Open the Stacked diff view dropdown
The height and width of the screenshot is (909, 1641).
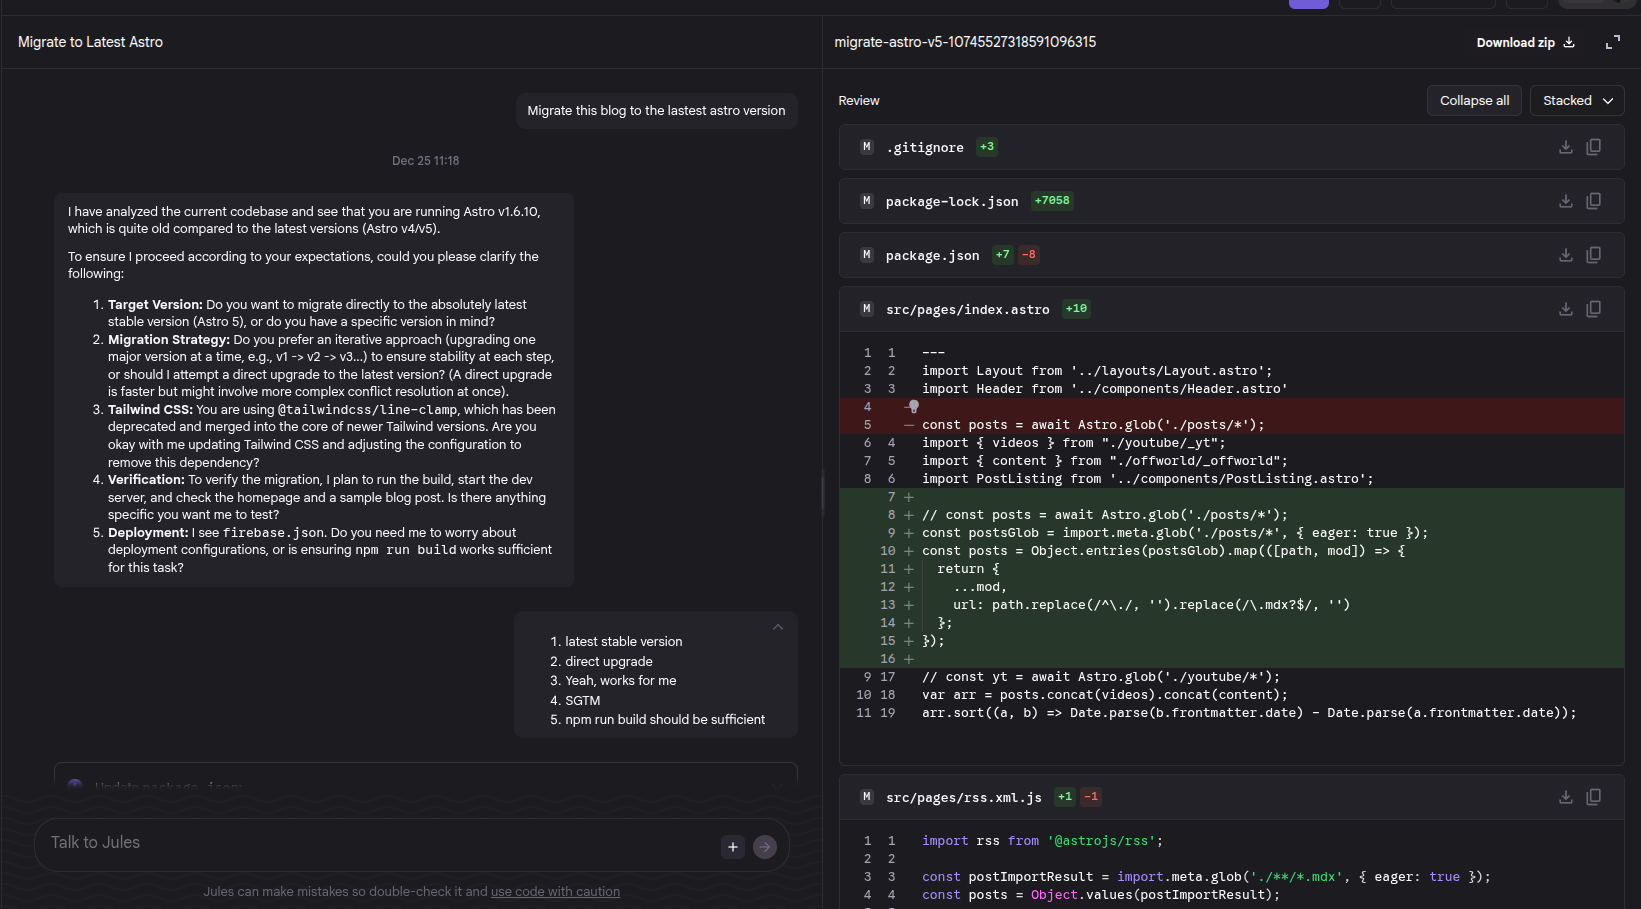point(1576,101)
